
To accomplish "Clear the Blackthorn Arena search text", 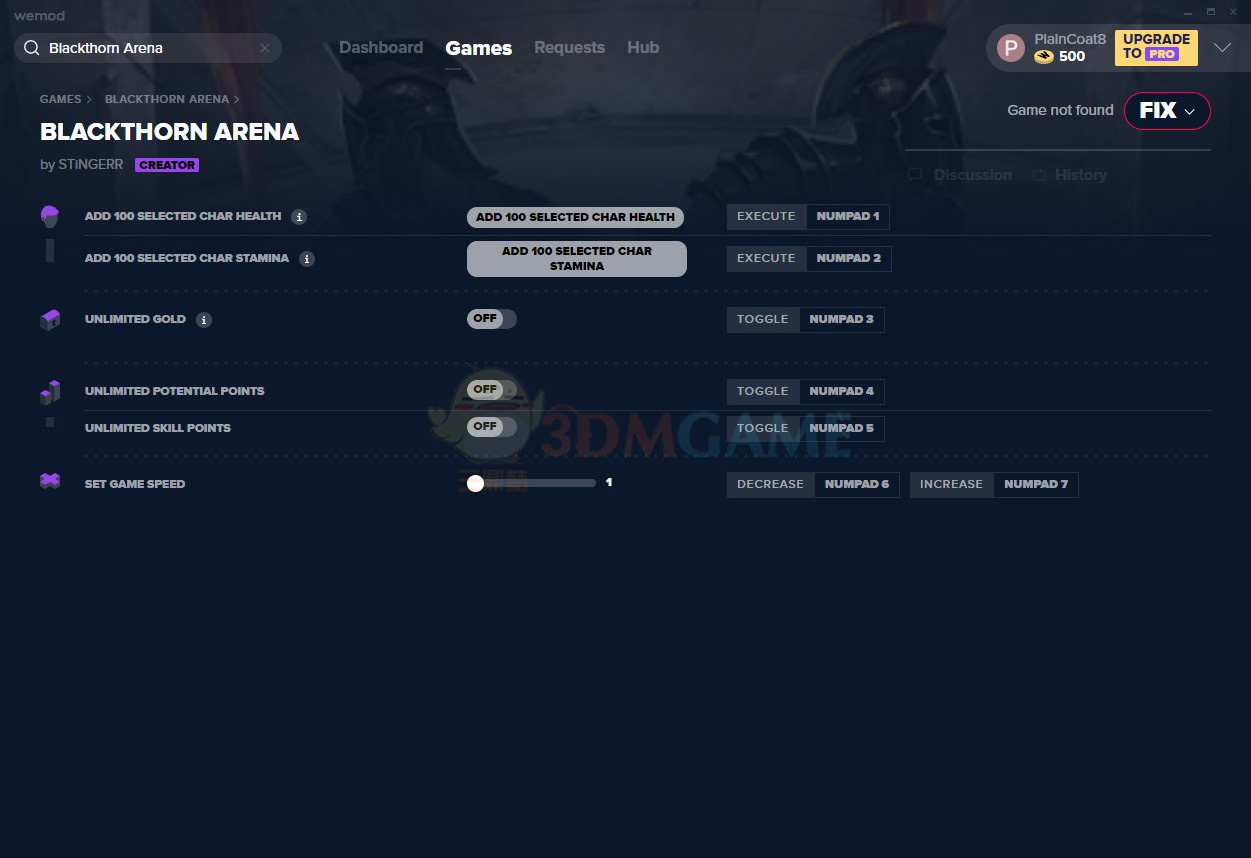I will click(265, 48).
